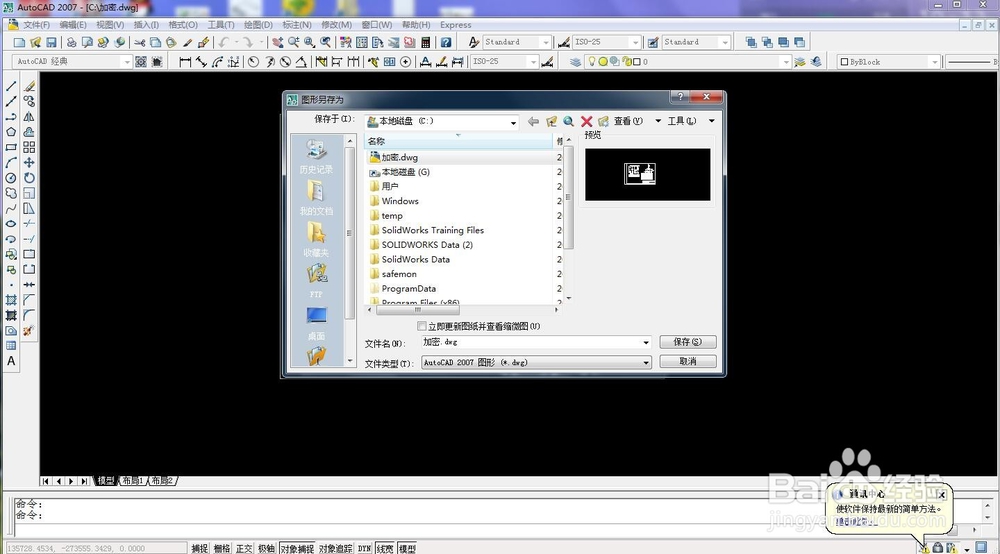Click the Back arrow in save dialog
The width and height of the screenshot is (1000, 554).
pyautogui.click(x=533, y=121)
